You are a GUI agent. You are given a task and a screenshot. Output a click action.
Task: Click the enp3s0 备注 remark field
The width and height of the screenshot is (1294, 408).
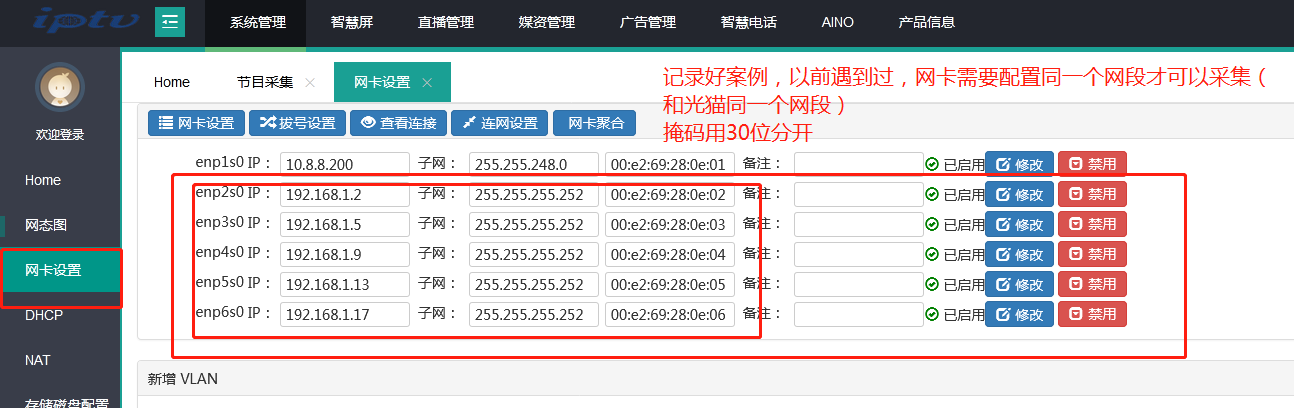click(x=858, y=224)
